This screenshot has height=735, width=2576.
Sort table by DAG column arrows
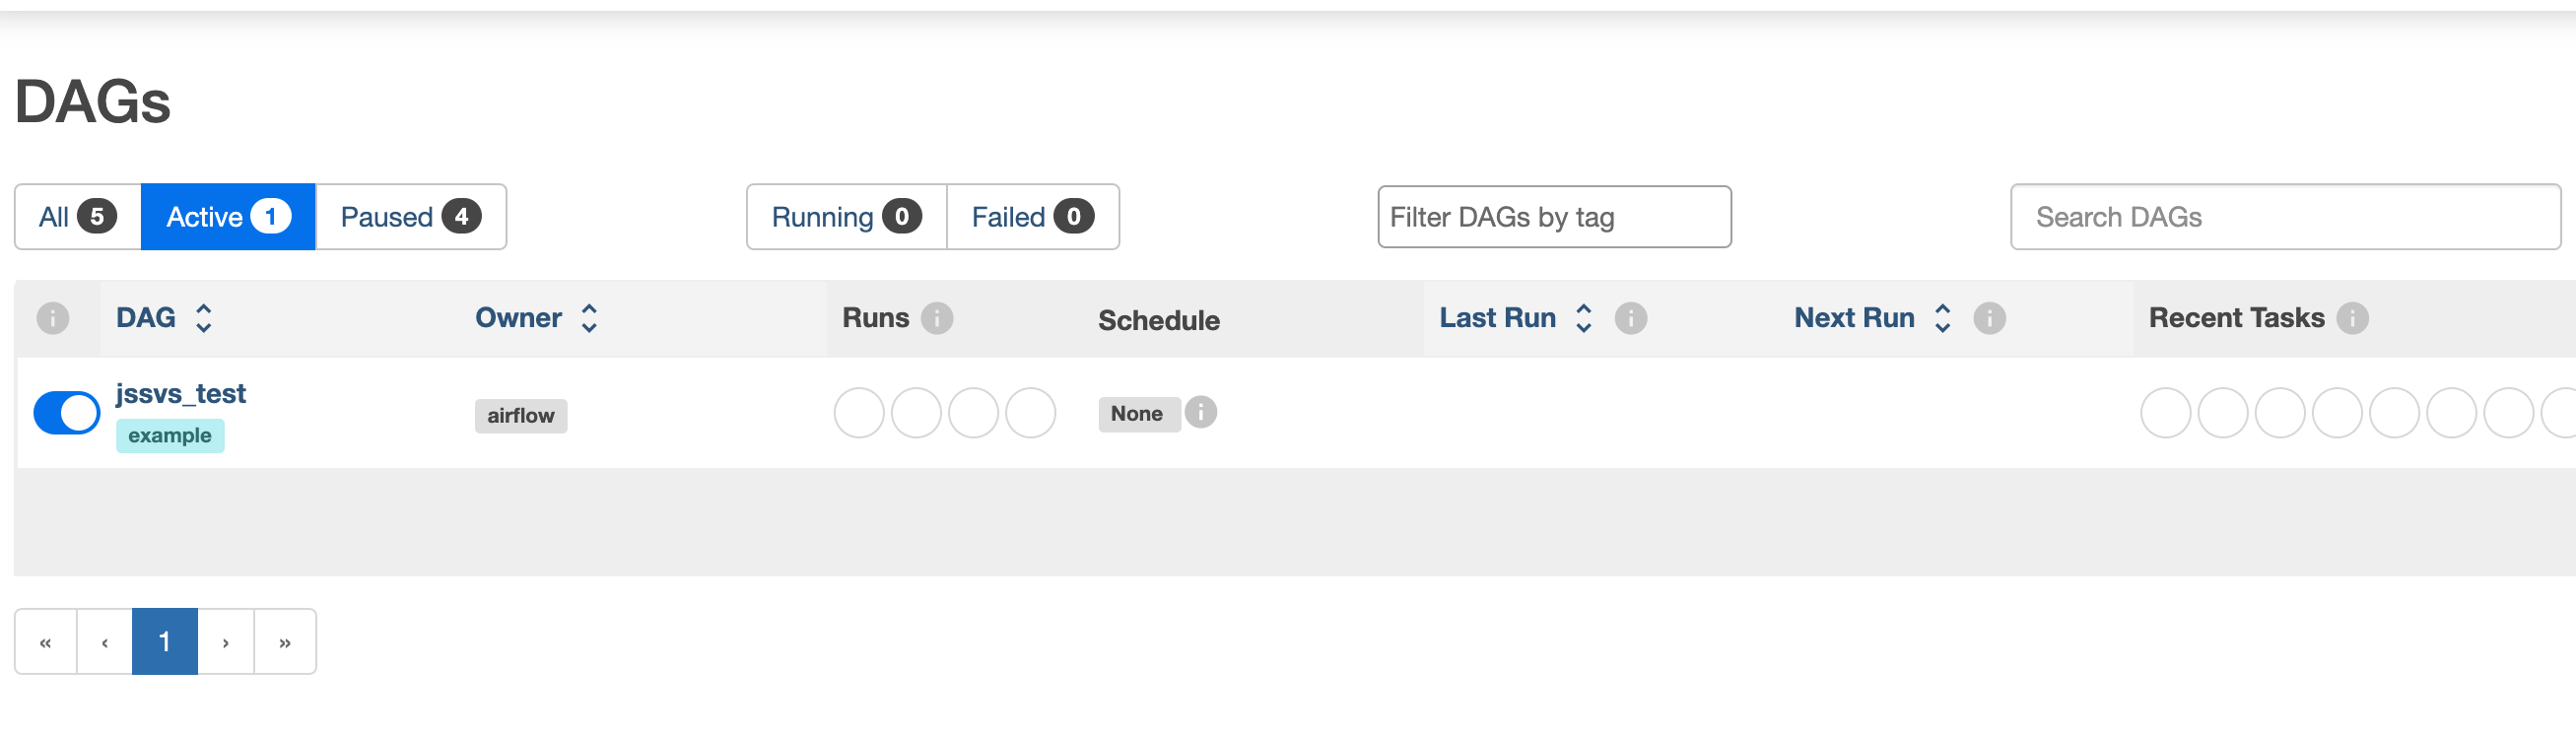tap(203, 318)
